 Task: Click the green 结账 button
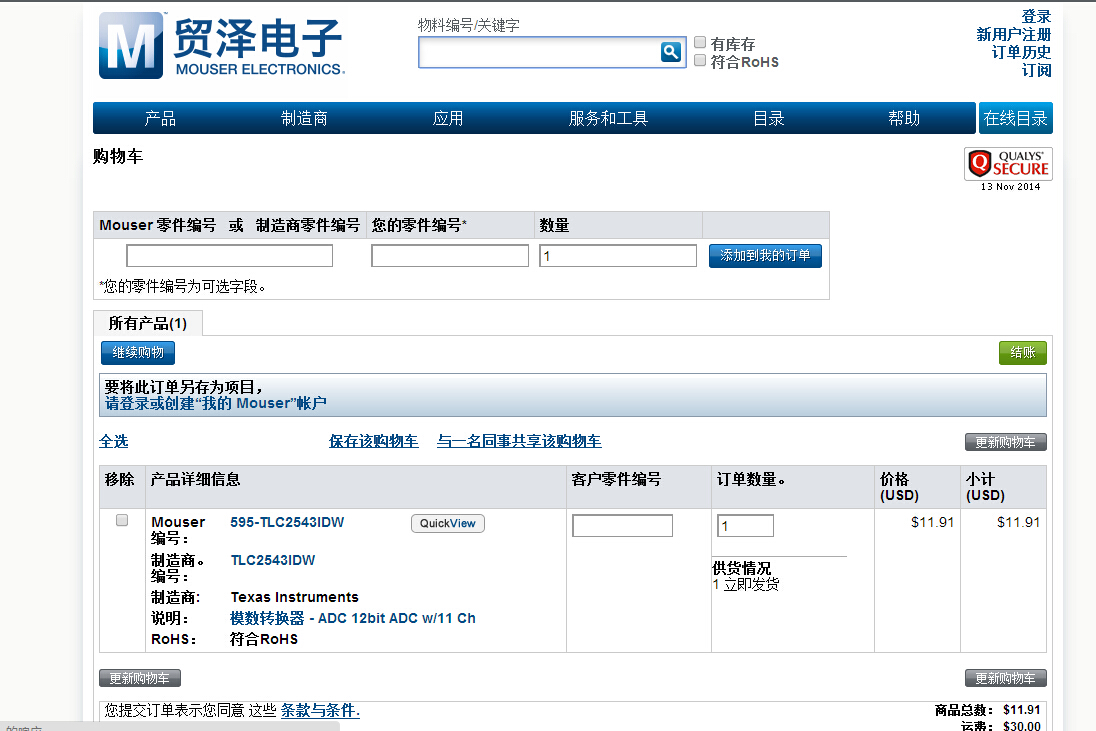click(x=1023, y=353)
